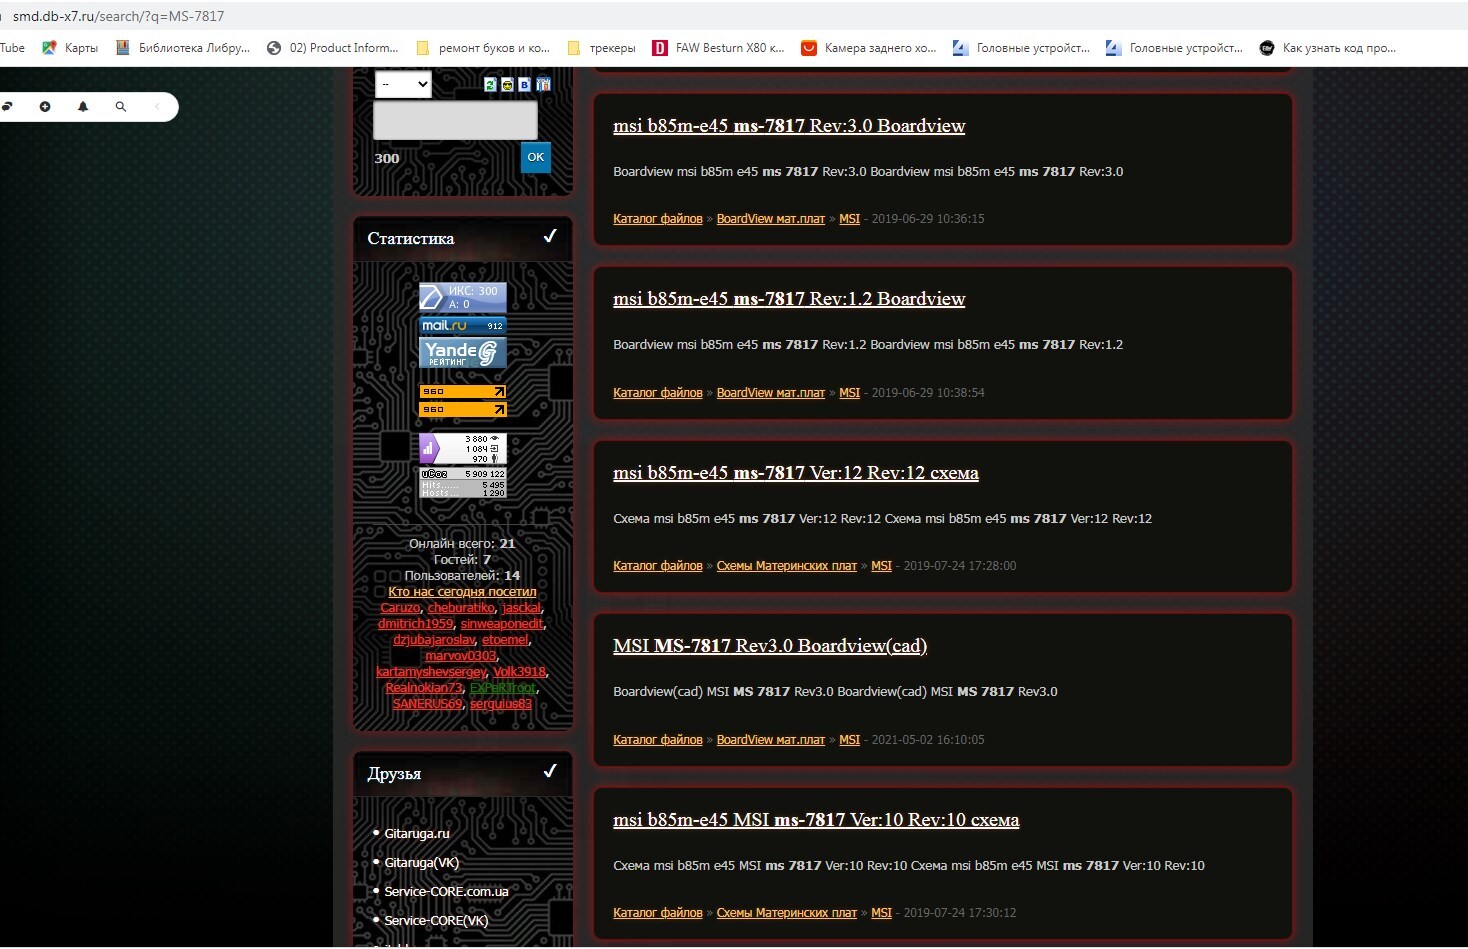Image resolution: width=1468 pixels, height=949 pixels.
Task: Open the Yandex Рейтинг badge
Action: (x=463, y=352)
